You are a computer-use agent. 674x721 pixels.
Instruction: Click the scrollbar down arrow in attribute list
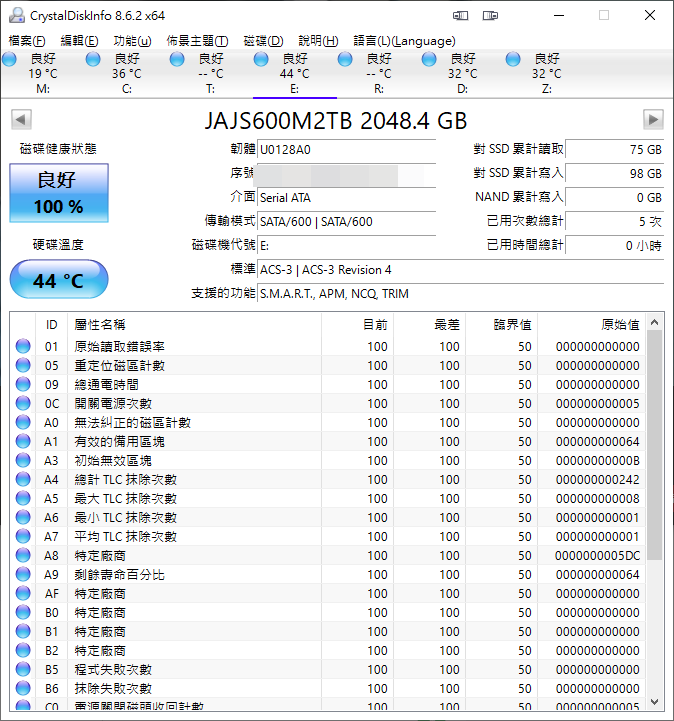[x=655, y=702]
